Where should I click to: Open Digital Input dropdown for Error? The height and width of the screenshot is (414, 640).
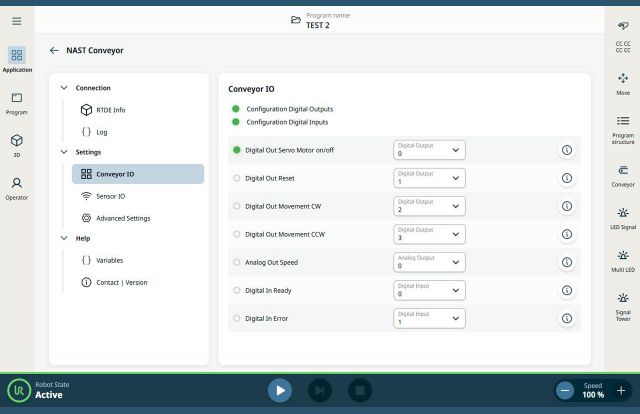click(x=429, y=318)
